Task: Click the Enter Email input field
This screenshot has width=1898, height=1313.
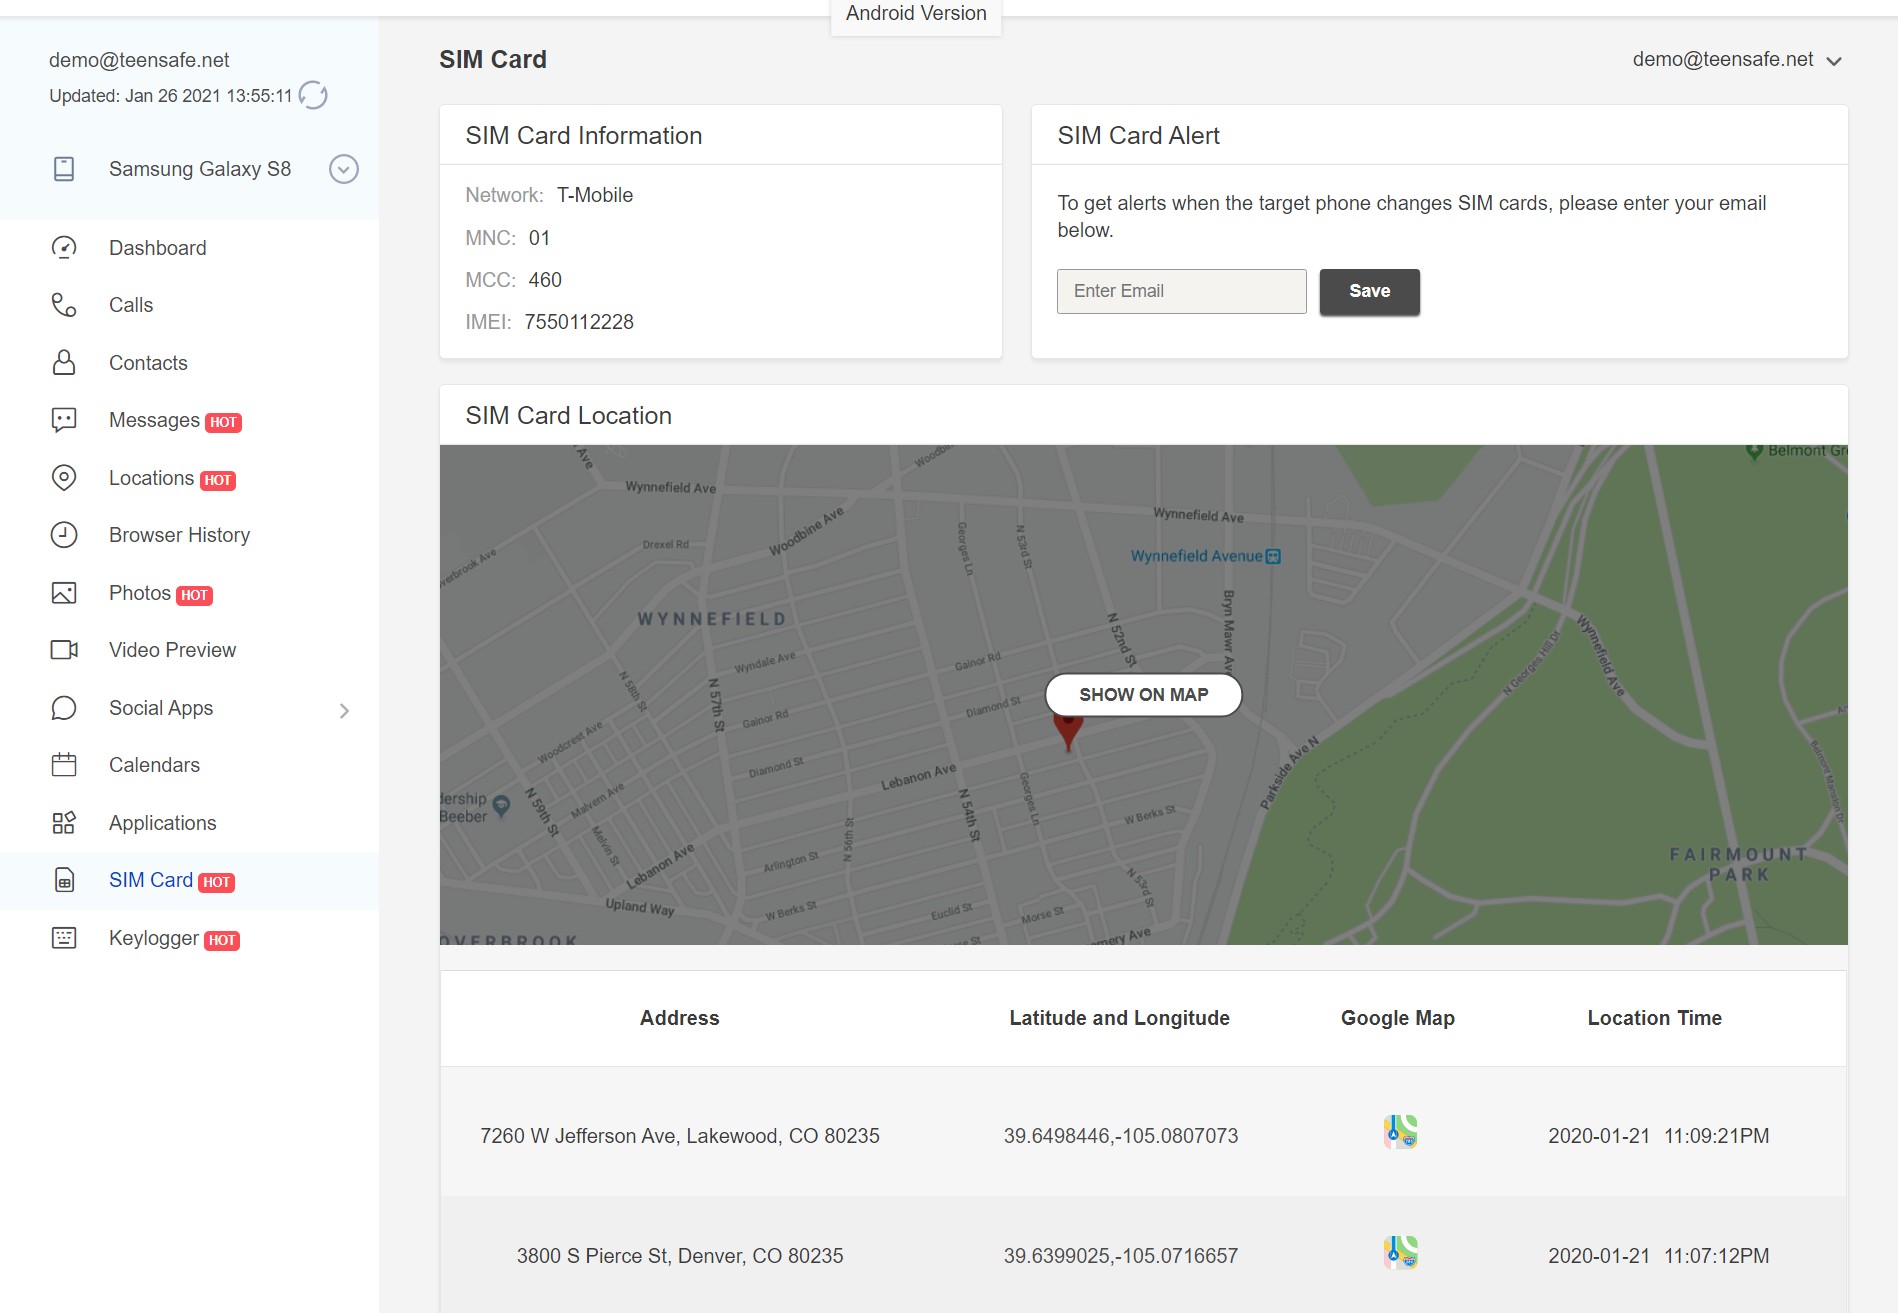Action: [x=1182, y=291]
